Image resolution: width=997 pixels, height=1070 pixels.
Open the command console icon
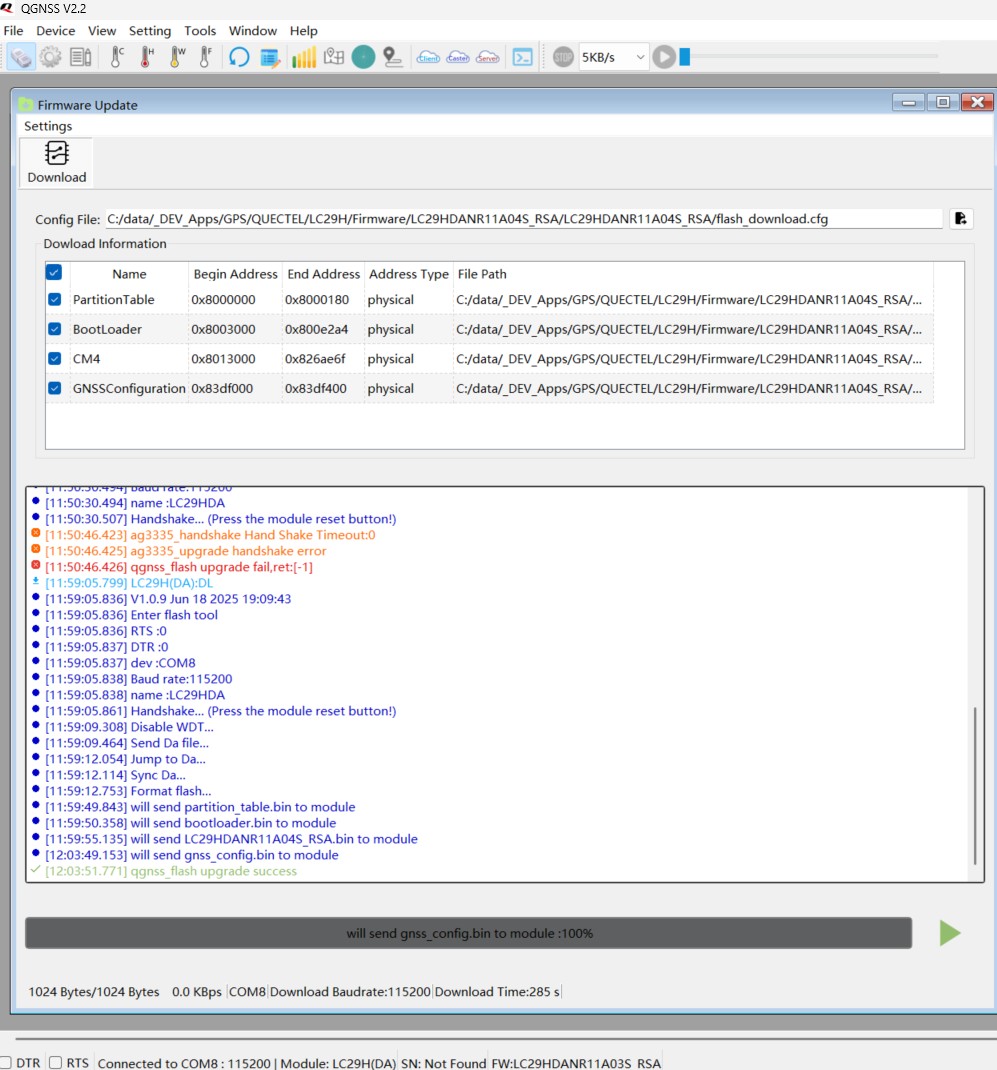[522, 58]
